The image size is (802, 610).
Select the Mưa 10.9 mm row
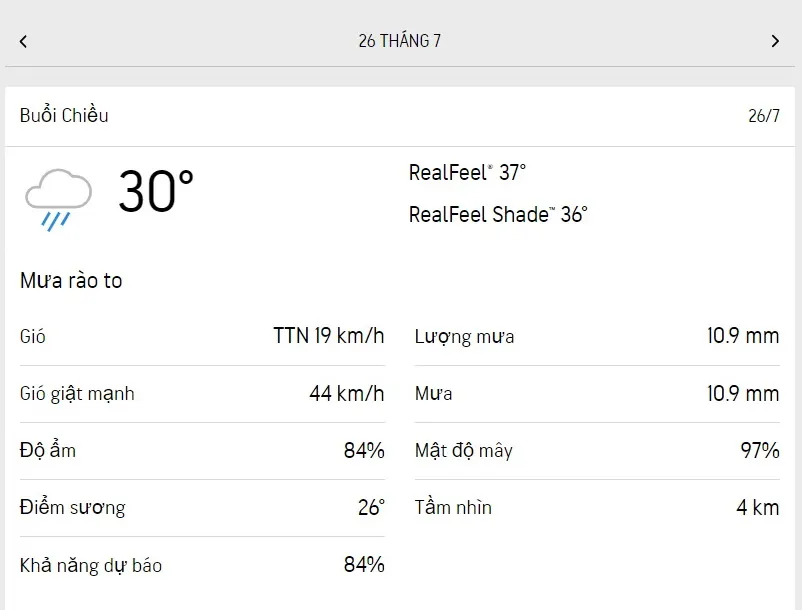click(x=597, y=394)
